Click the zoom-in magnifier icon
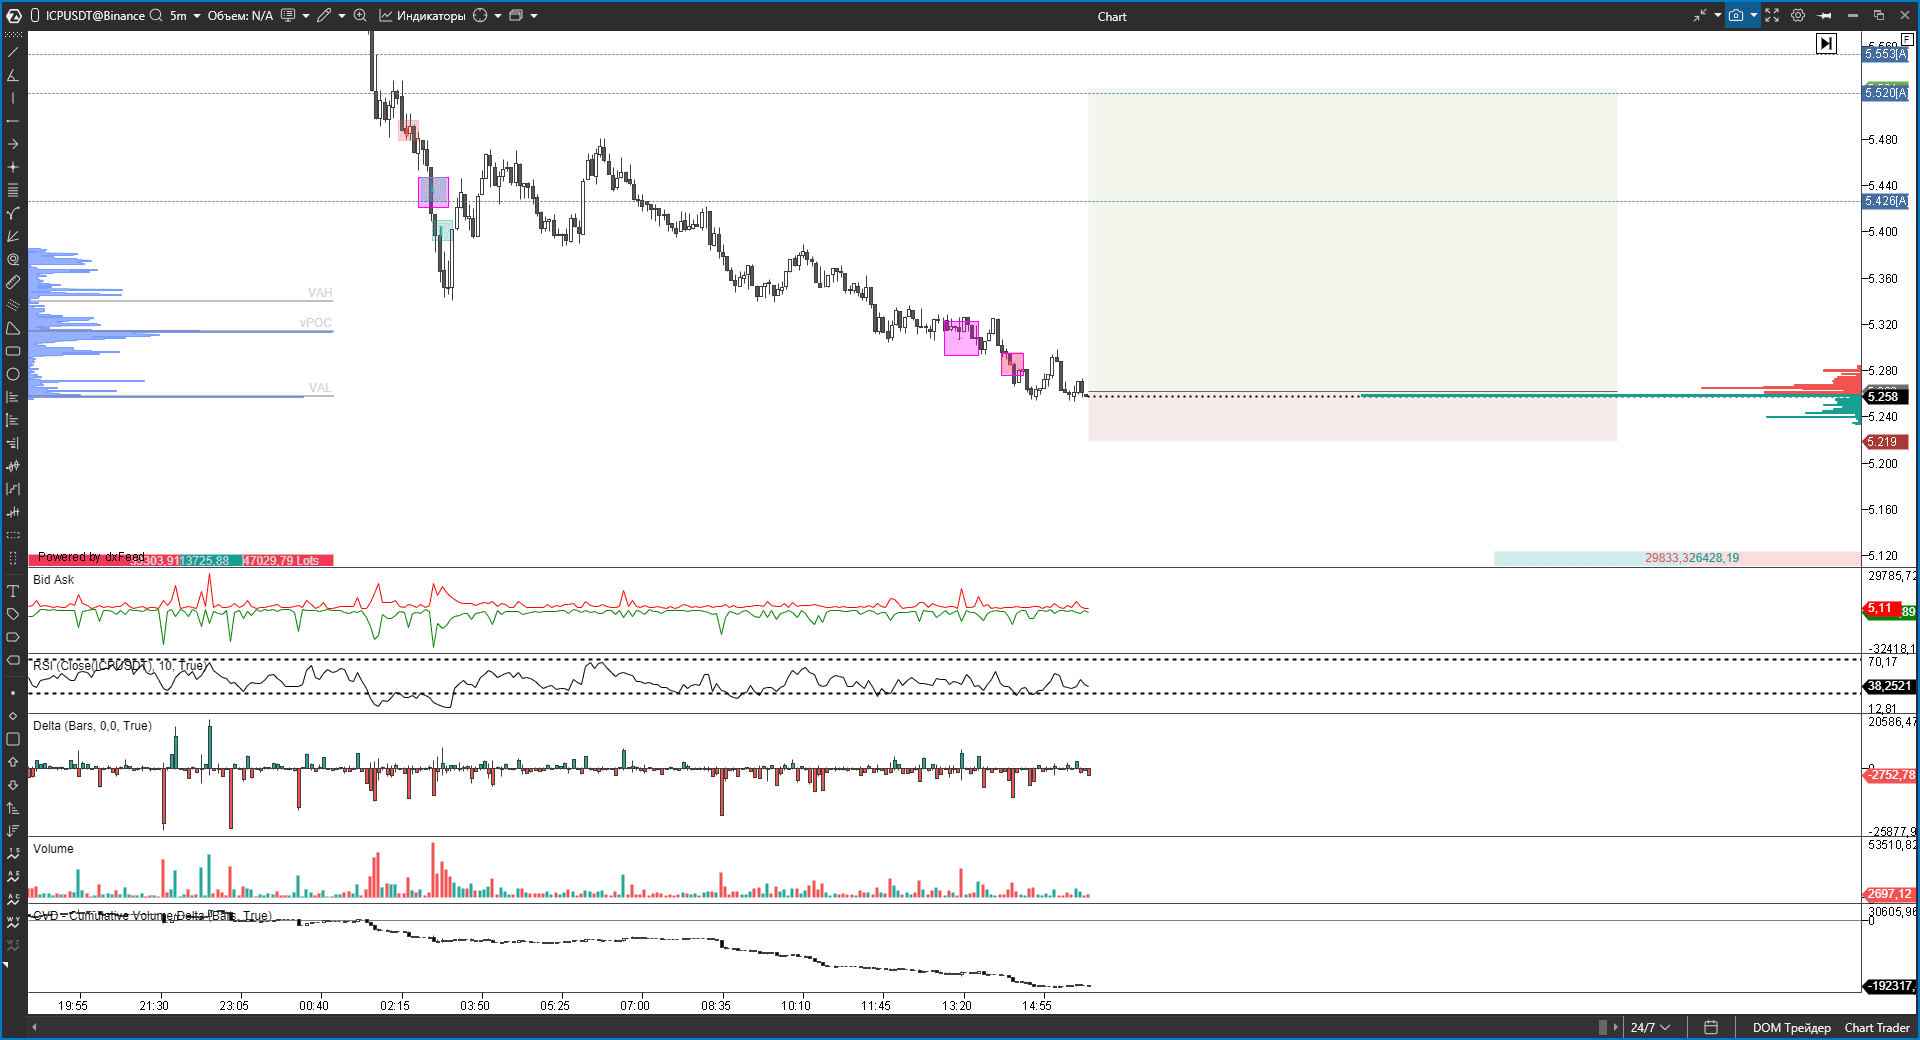The image size is (1920, 1040). [x=360, y=16]
